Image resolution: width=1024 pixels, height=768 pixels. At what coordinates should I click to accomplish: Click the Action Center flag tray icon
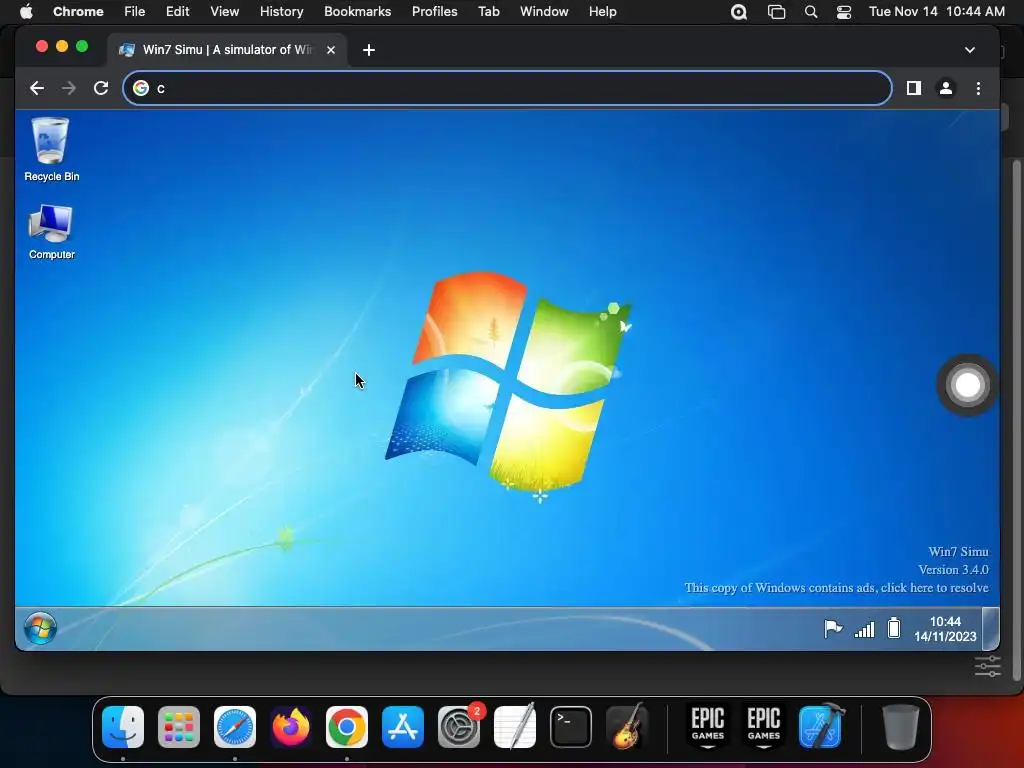click(x=833, y=628)
